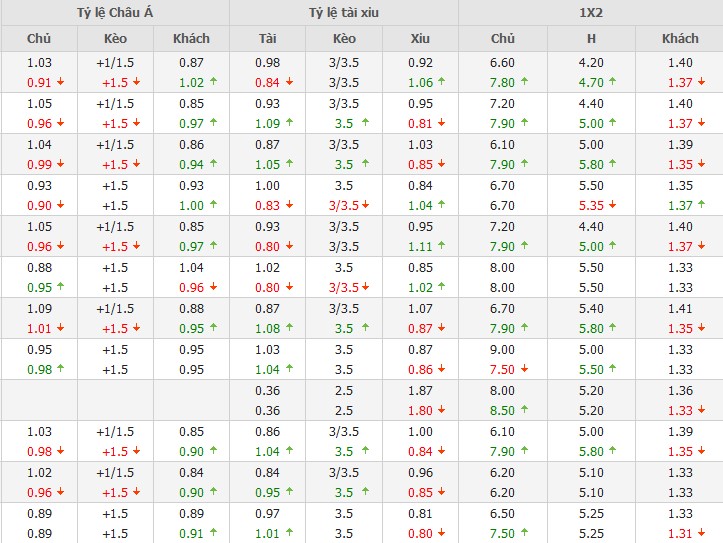
Task: Click the 4.20 draw odds value
Action: tap(591, 63)
